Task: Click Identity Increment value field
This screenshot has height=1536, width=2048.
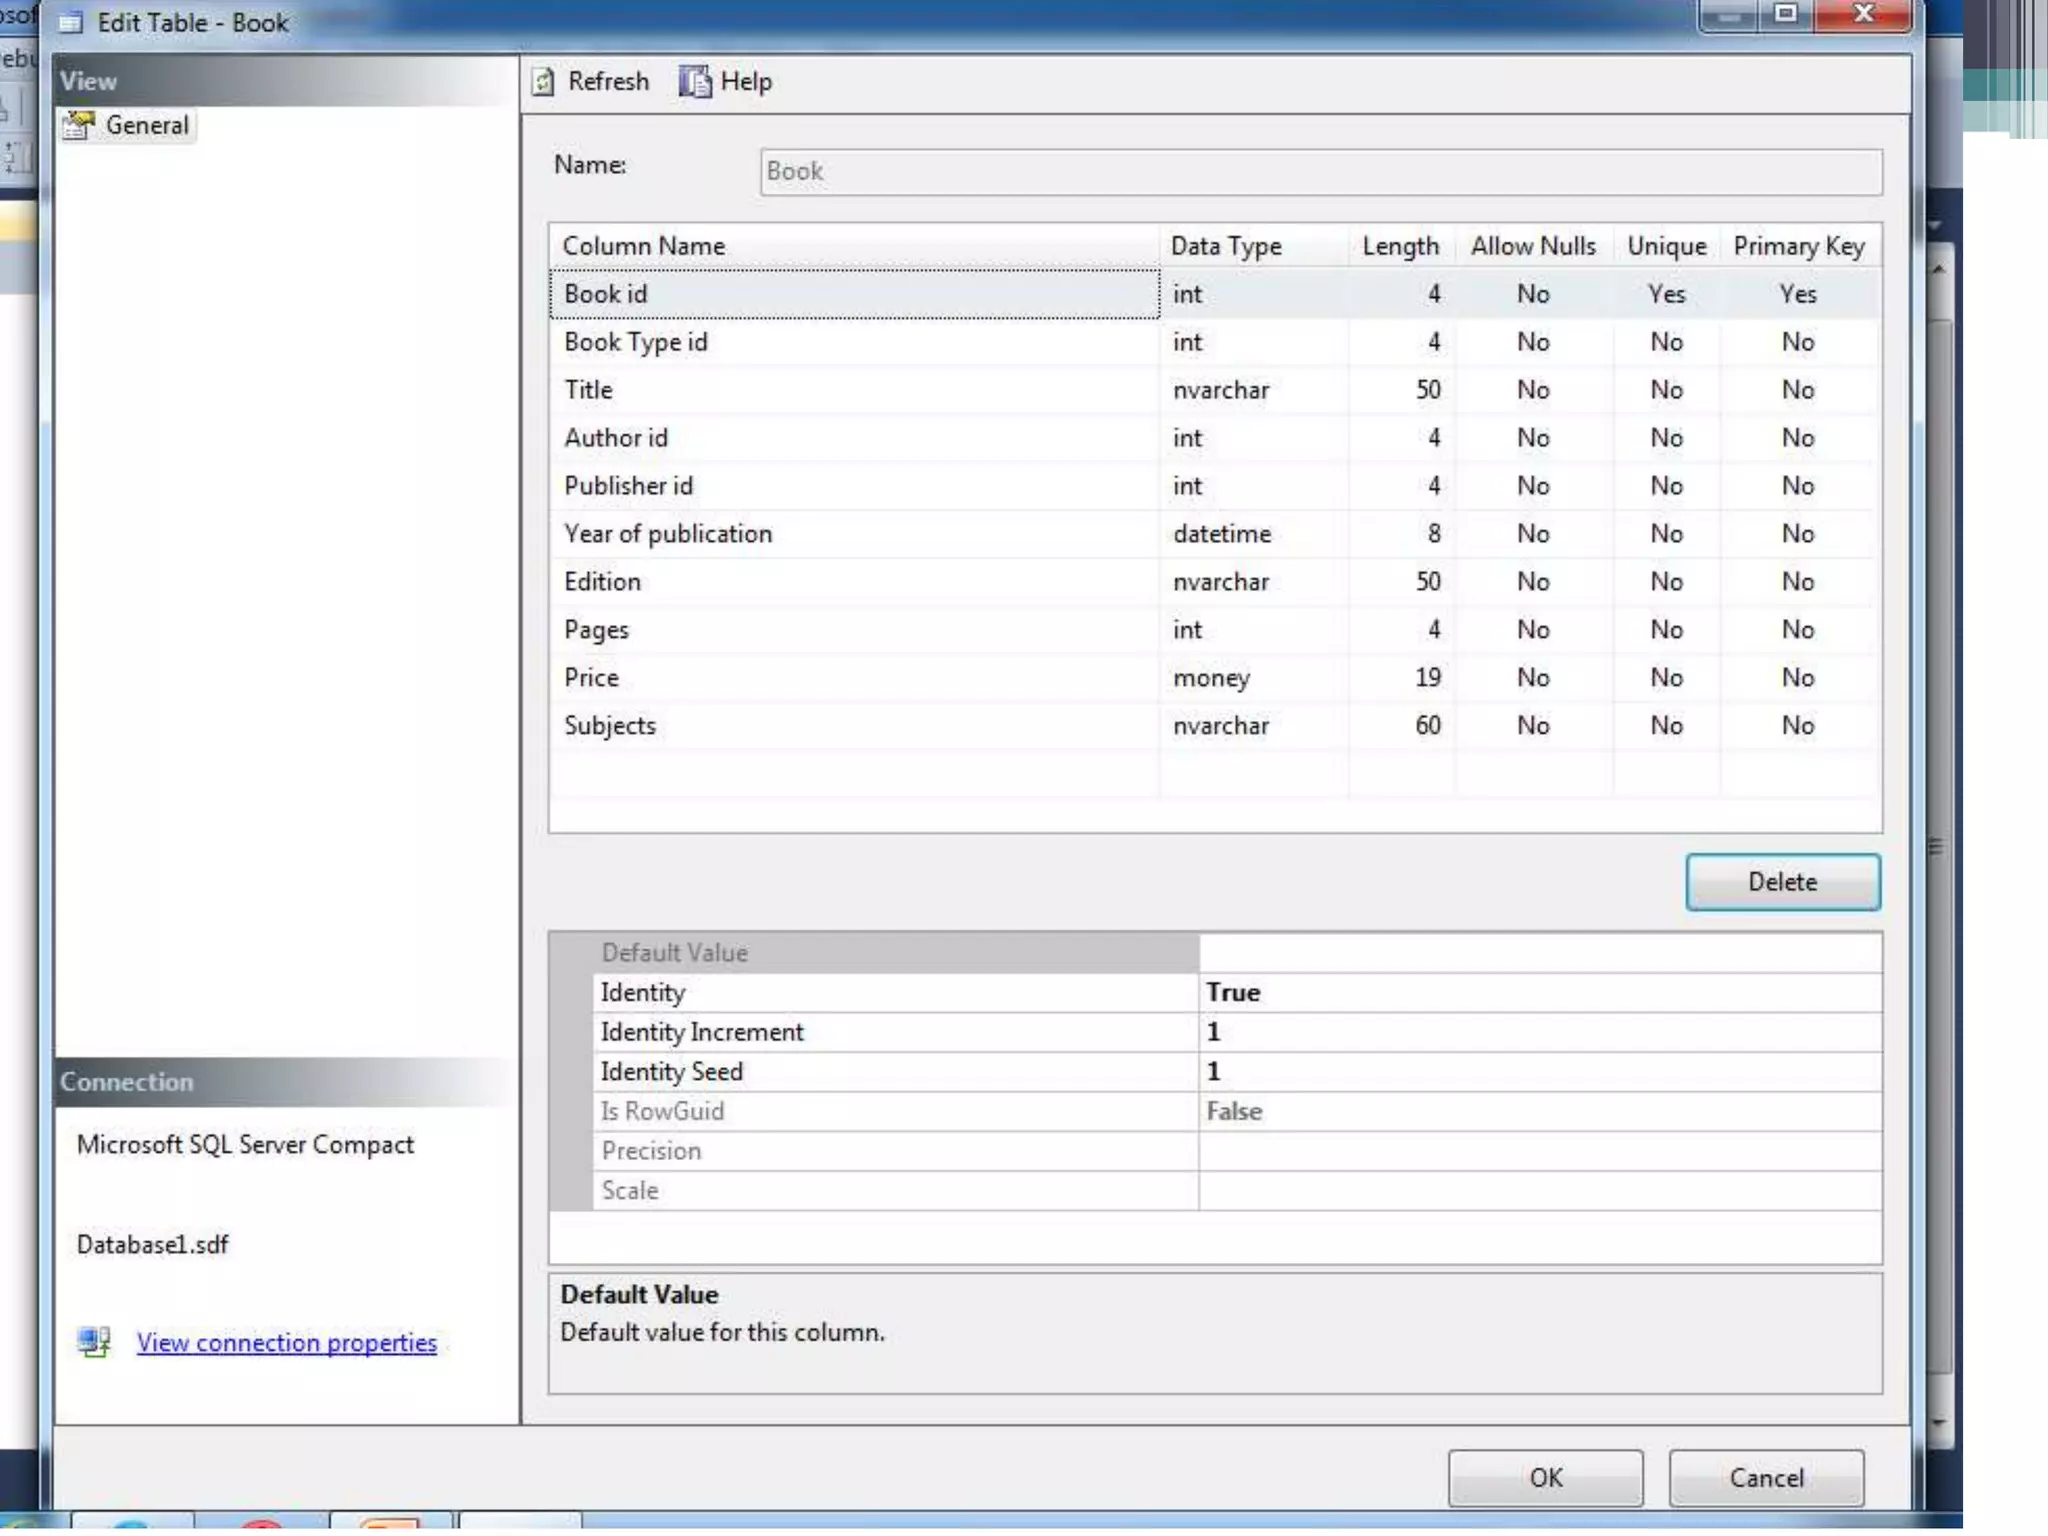Action: click(x=1540, y=1032)
